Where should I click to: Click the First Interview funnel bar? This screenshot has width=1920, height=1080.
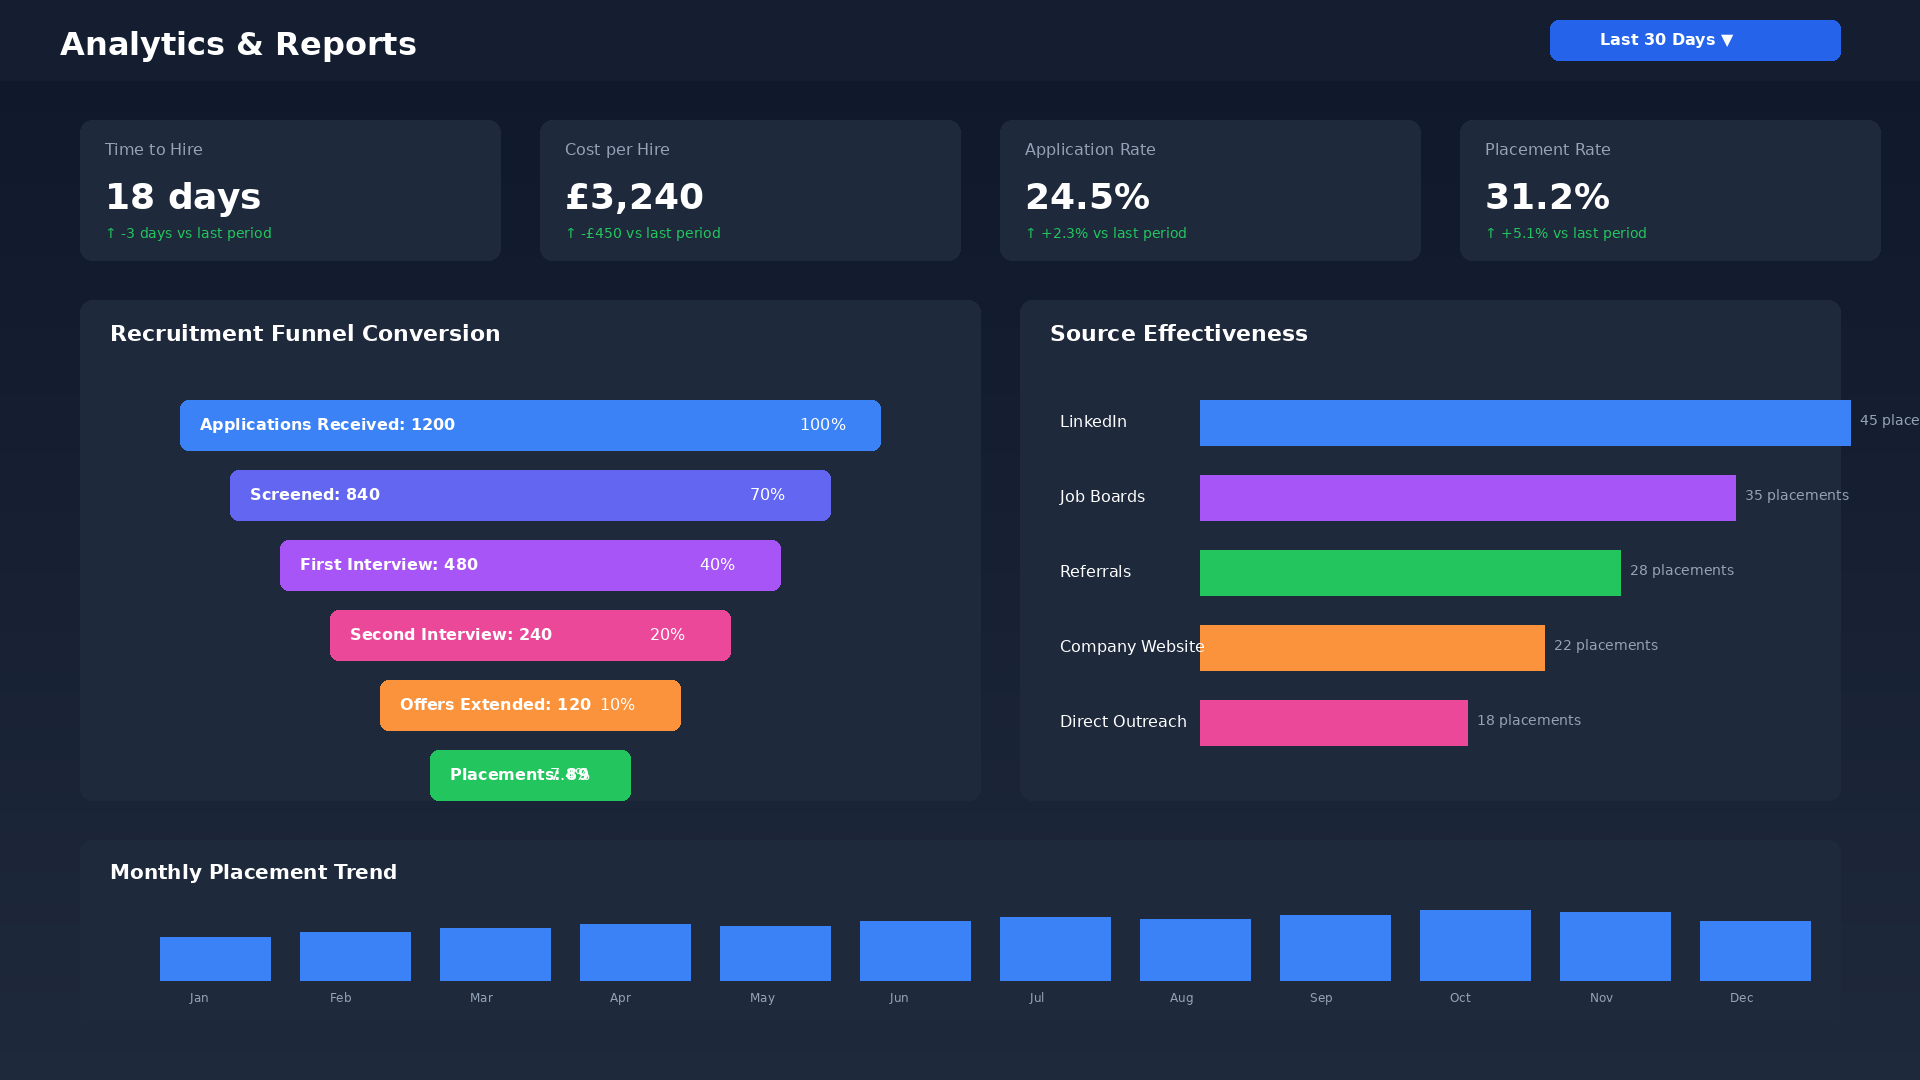tap(530, 565)
